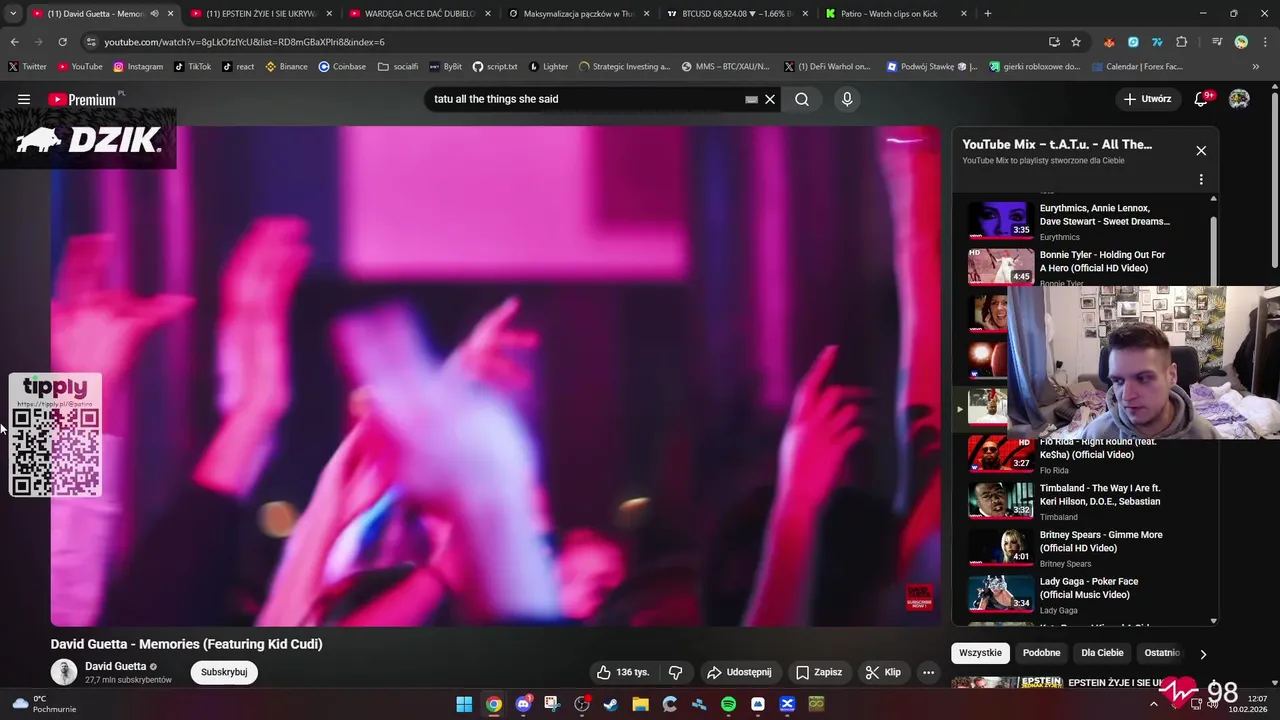The width and height of the screenshot is (1280, 720).
Task: Open Steam from taskbar
Action: click(x=611, y=704)
